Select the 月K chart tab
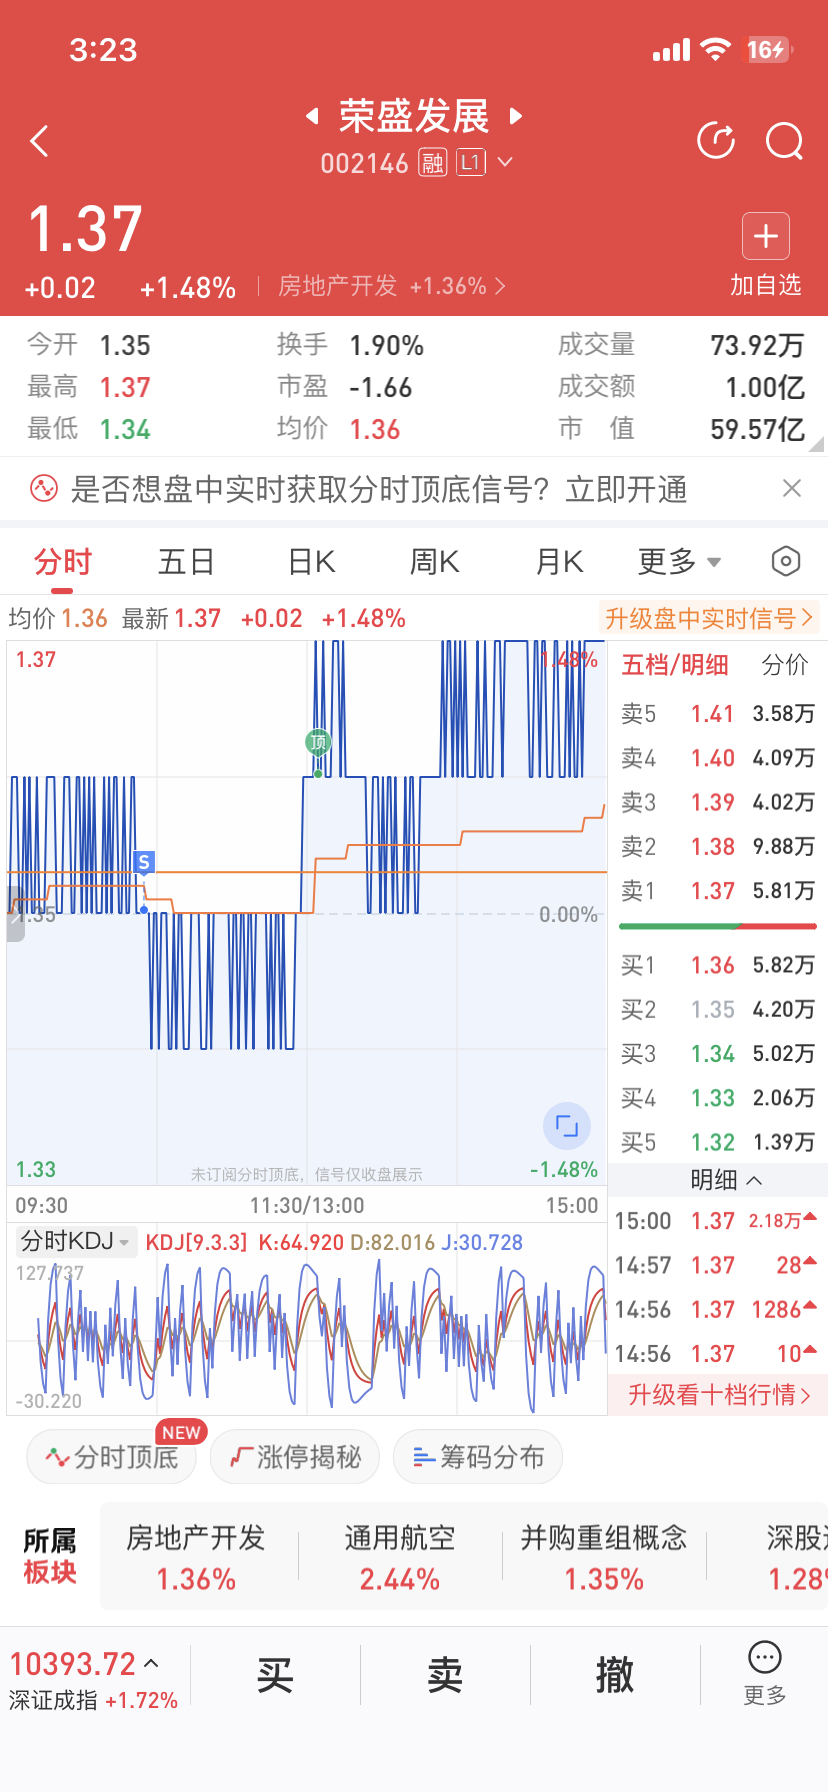828x1792 pixels. [x=560, y=562]
